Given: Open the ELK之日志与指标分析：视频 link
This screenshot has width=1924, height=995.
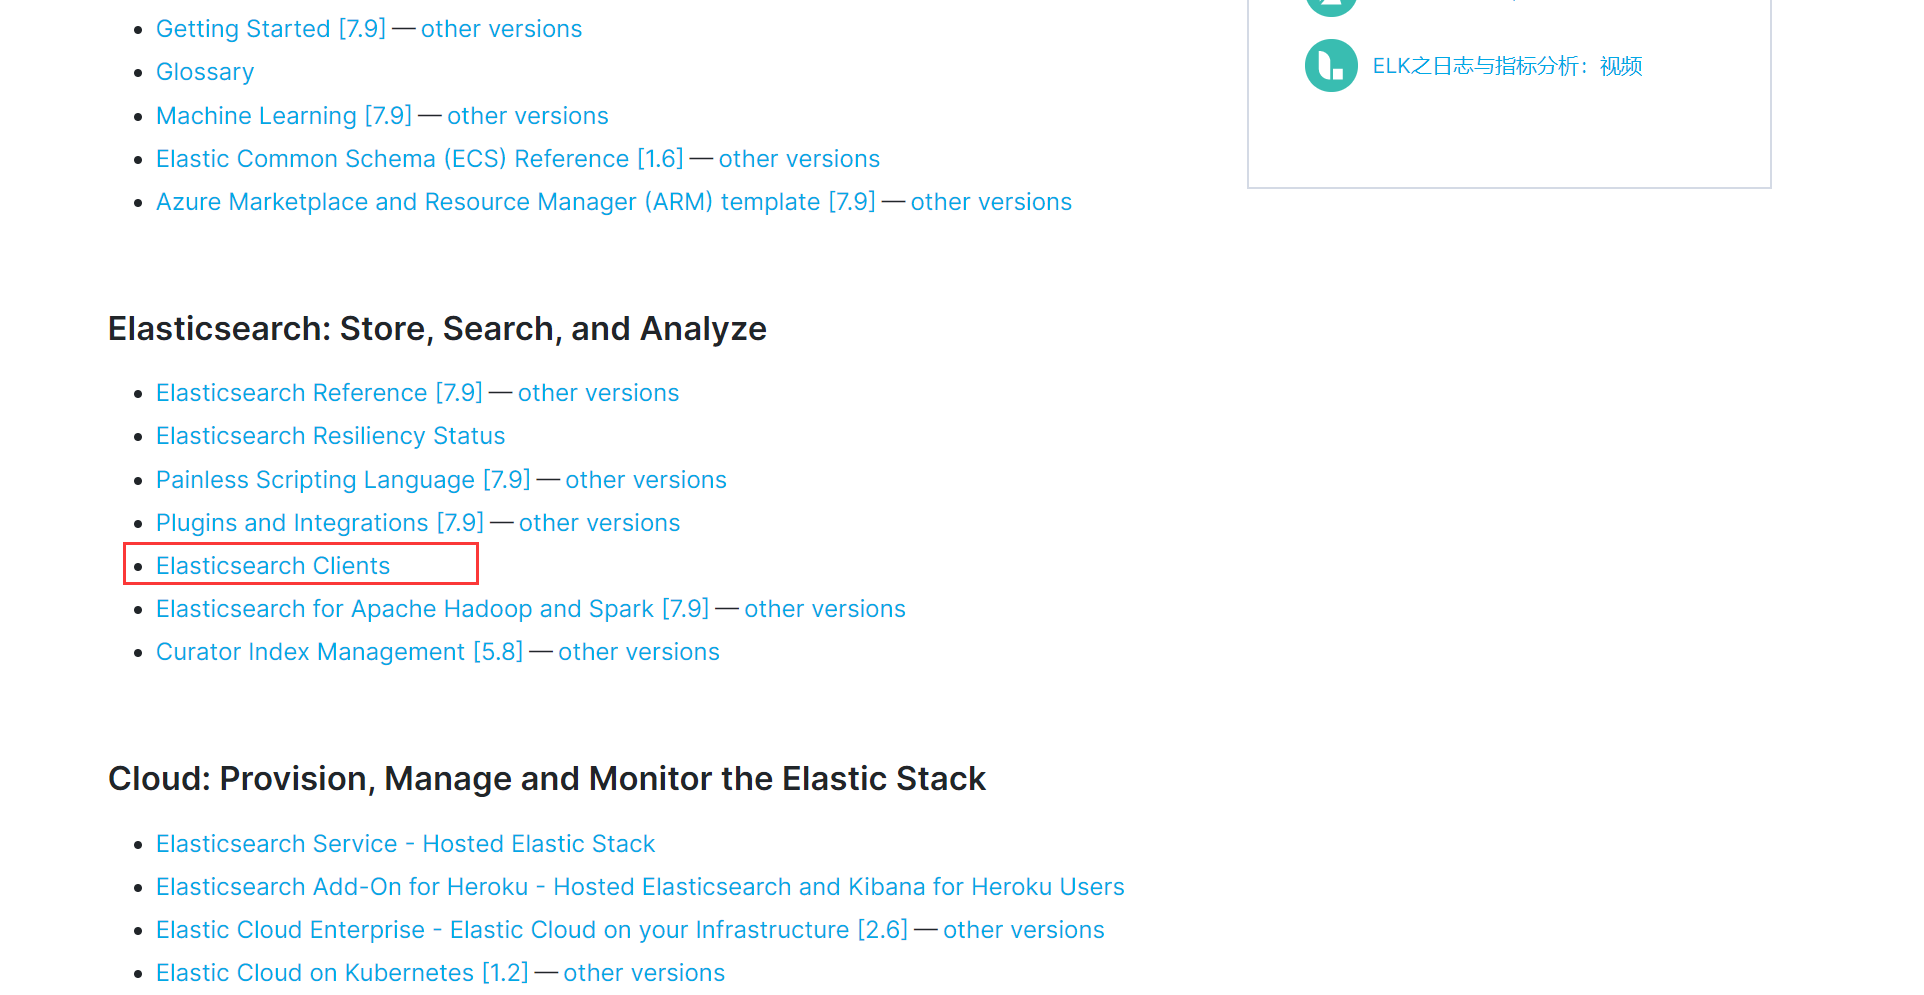Looking at the screenshot, I should pyautogui.click(x=1506, y=66).
